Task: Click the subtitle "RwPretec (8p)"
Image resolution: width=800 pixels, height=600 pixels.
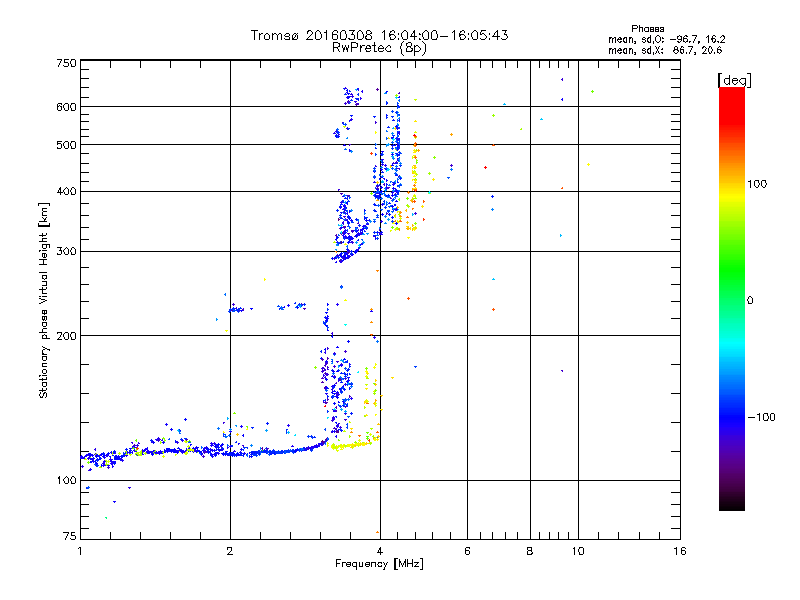Action: (x=379, y=48)
